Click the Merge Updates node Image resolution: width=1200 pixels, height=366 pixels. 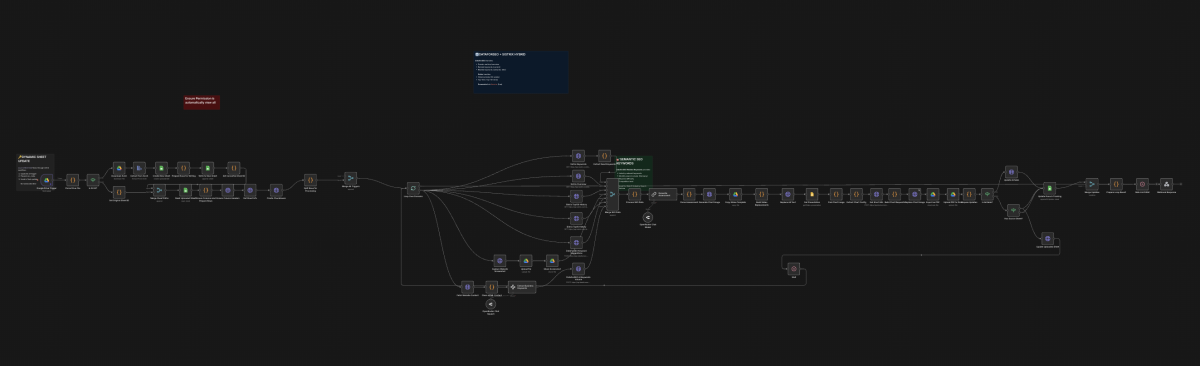coord(1091,184)
